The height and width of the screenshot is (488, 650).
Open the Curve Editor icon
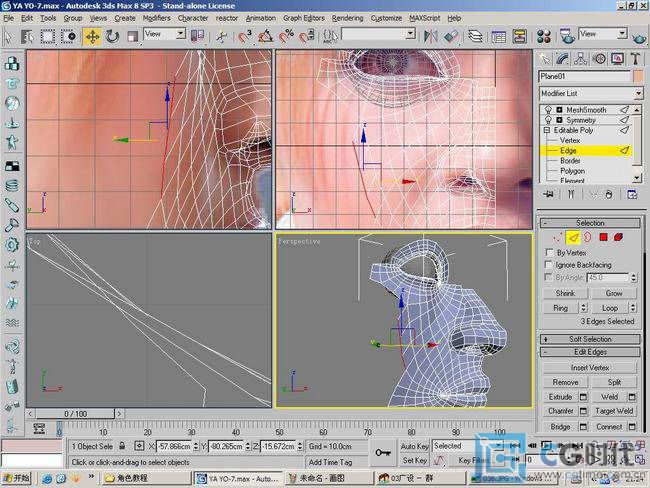click(x=499, y=36)
